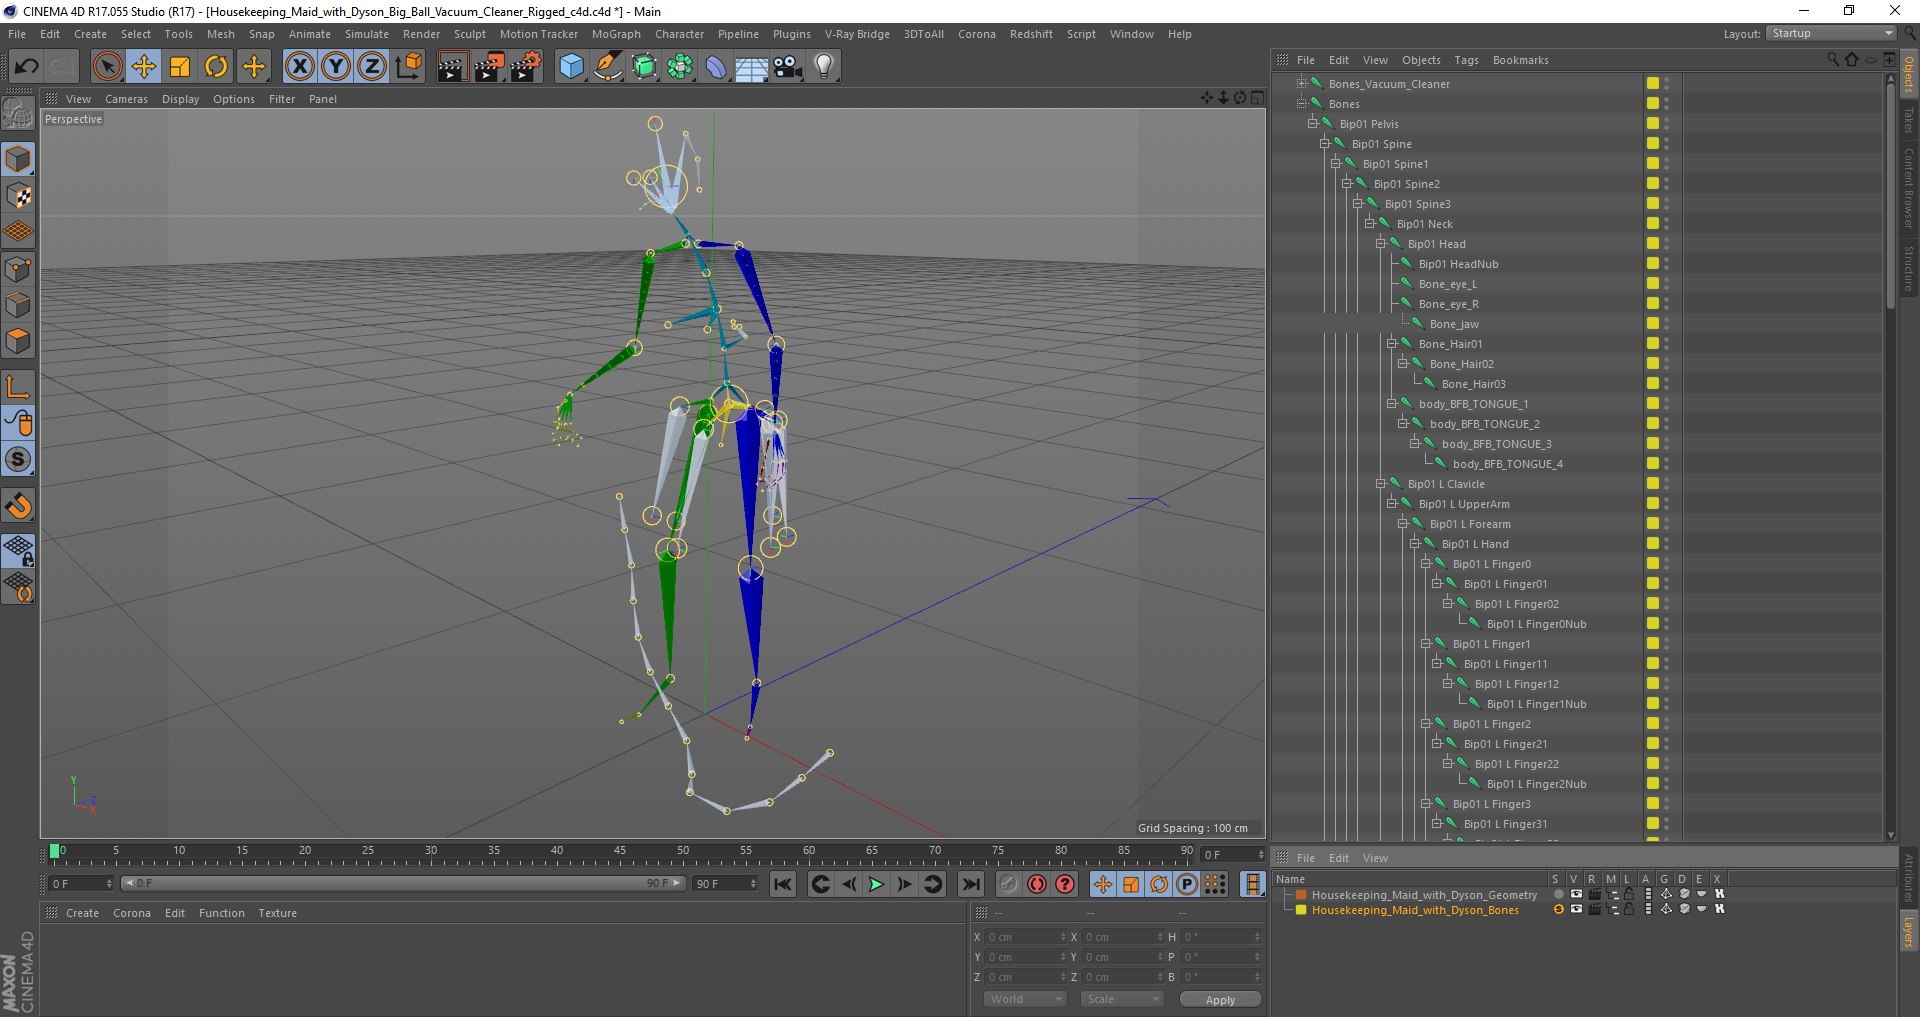Viewport: 1920px width, 1017px height.
Task: Click the Deformer object icon
Action: [716, 67]
